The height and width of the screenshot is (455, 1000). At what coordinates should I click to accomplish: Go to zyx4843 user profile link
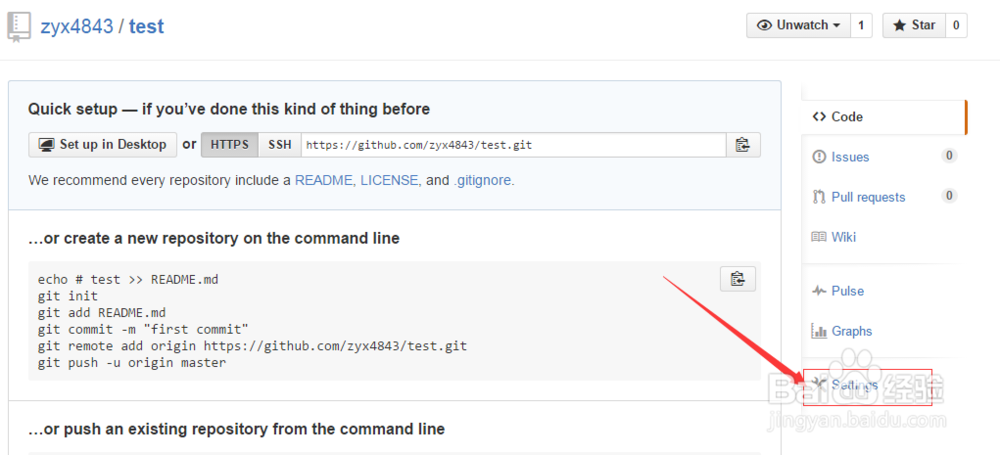coord(76,26)
